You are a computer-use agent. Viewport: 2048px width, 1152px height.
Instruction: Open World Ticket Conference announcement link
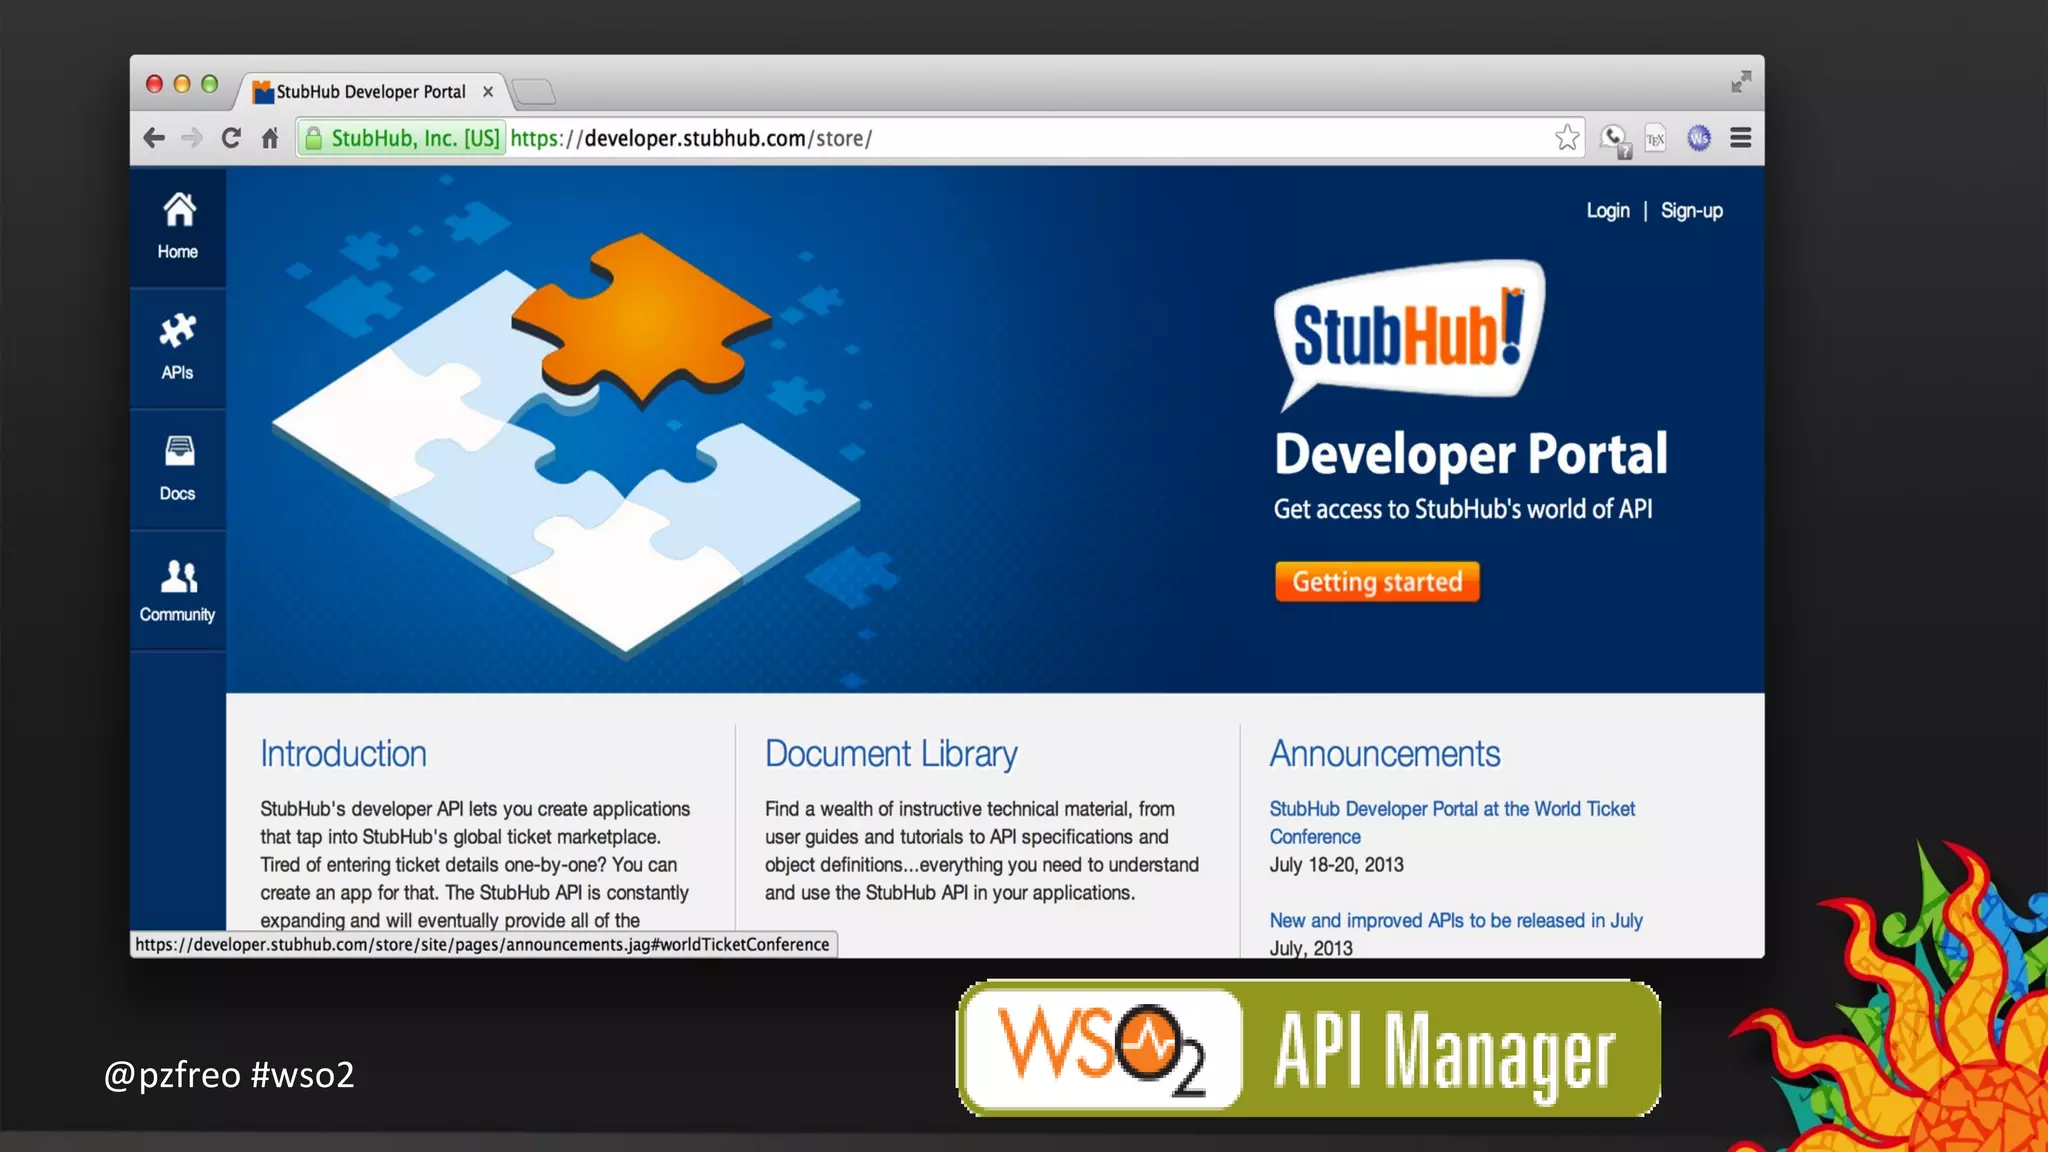(1451, 809)
